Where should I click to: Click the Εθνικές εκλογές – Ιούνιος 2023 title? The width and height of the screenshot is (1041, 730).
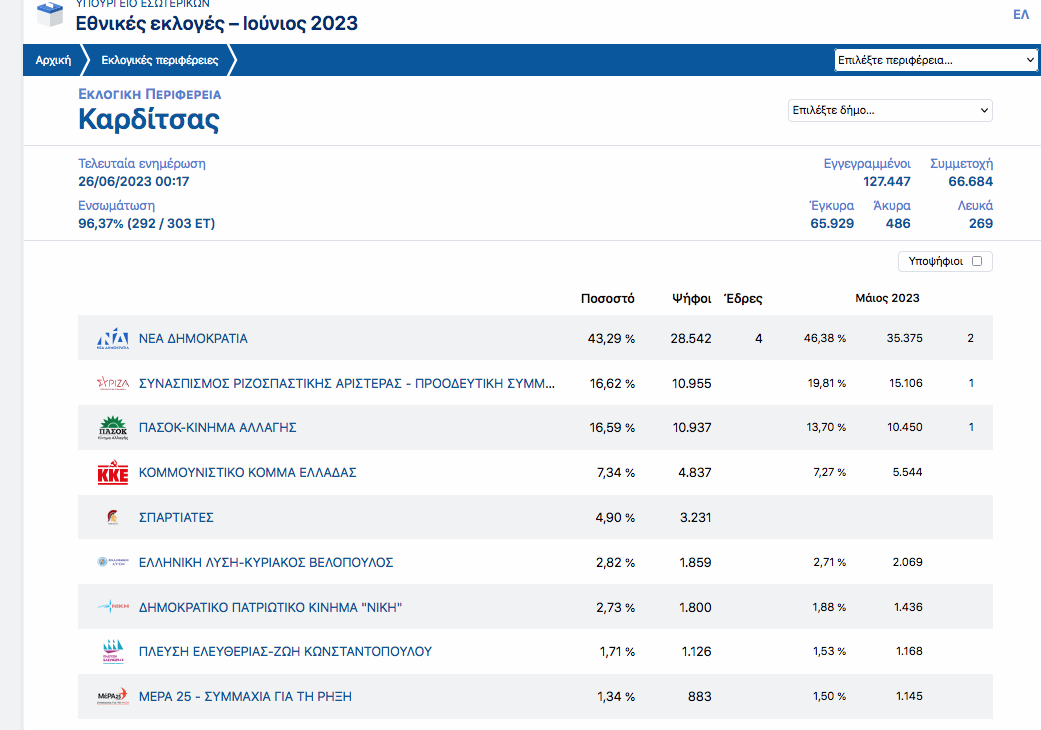click(217, 23)
